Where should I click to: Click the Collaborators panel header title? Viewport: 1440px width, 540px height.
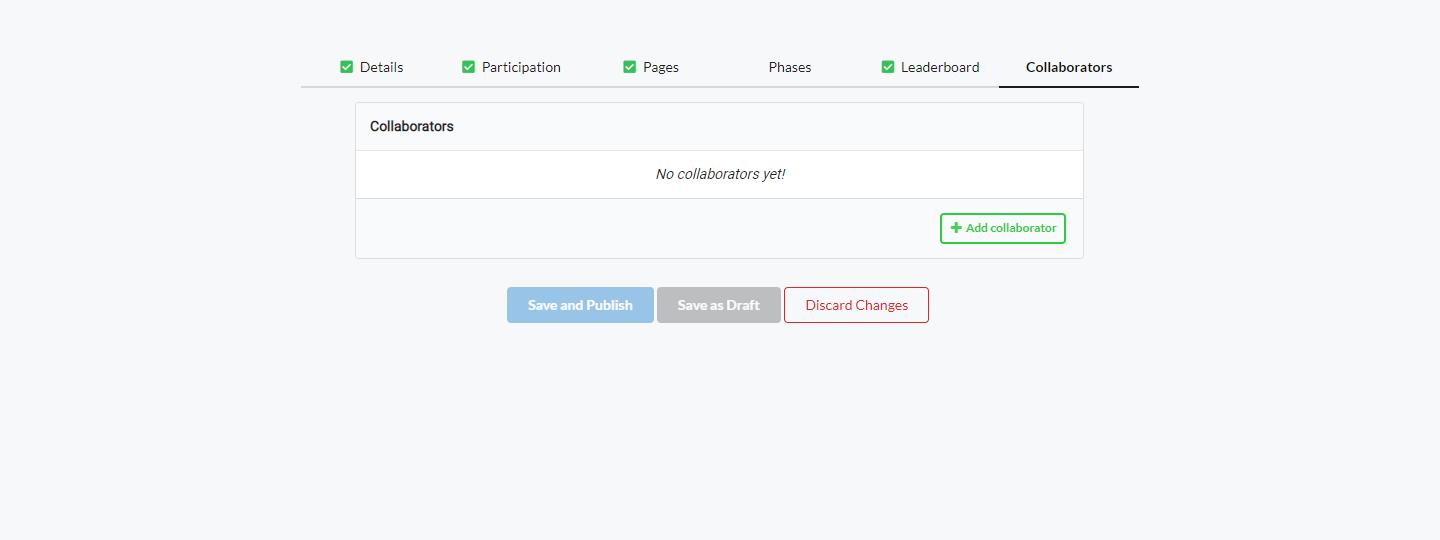[412, 127]
